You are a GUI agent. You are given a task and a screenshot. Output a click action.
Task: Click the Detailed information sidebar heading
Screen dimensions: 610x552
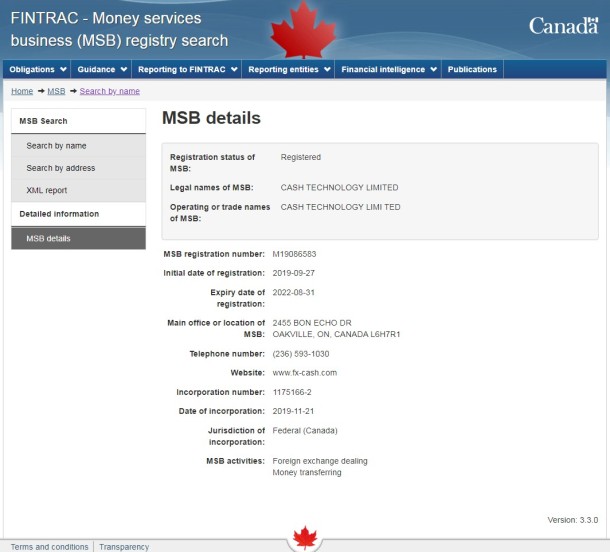click(79, 214)
